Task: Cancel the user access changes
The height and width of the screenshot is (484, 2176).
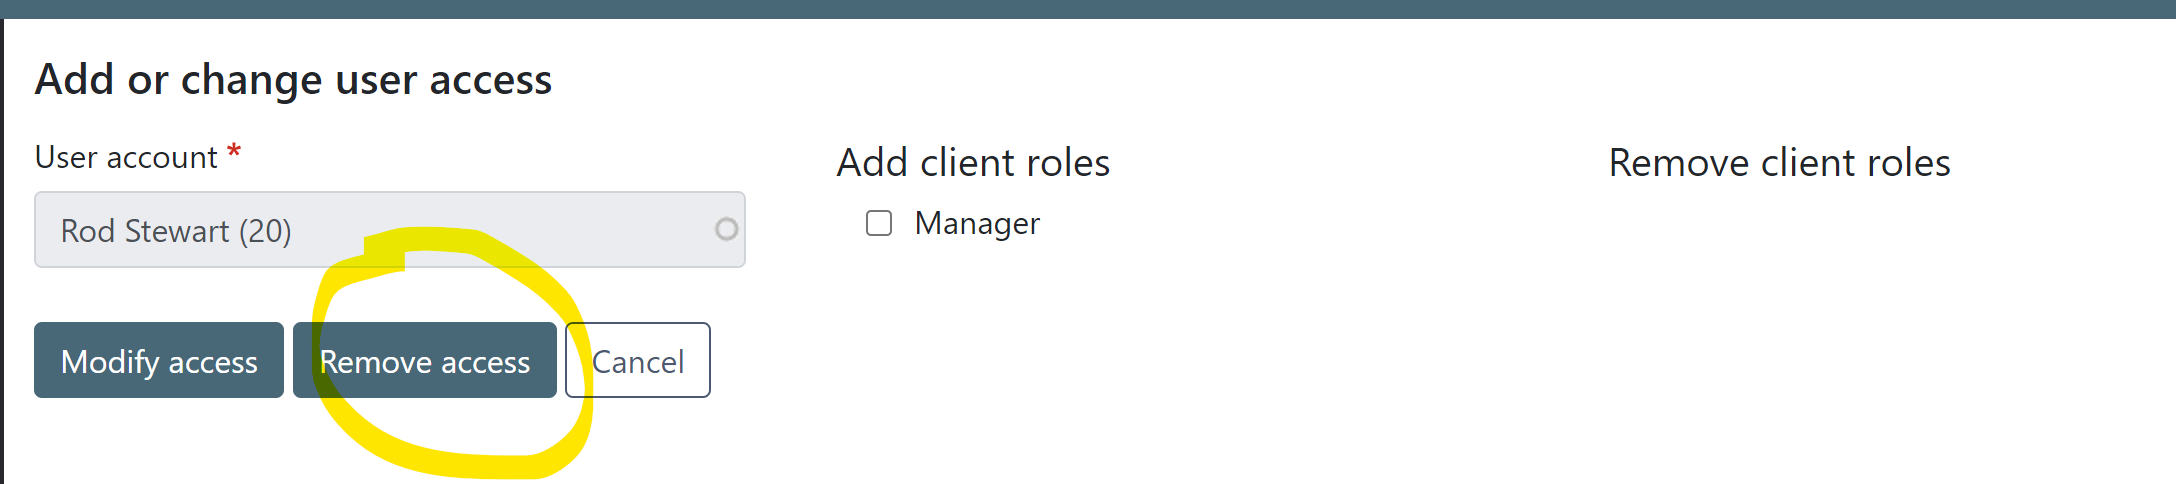Action: pos(638,360)
